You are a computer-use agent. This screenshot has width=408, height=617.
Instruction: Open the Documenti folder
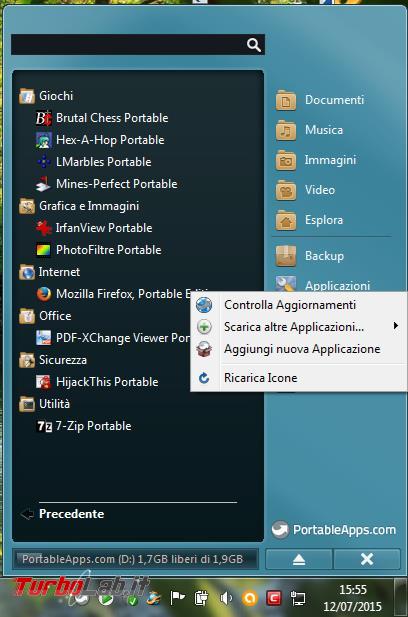tap(320, 100)
